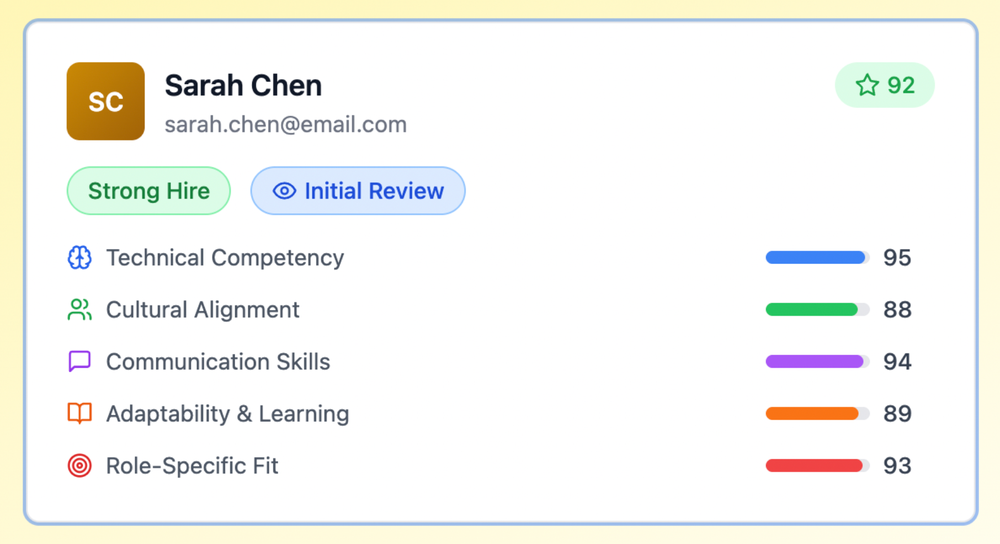Click the blue Technical Competency progress bar
The width and height of the screenshot is (1000, 544).
click(817, 258)
